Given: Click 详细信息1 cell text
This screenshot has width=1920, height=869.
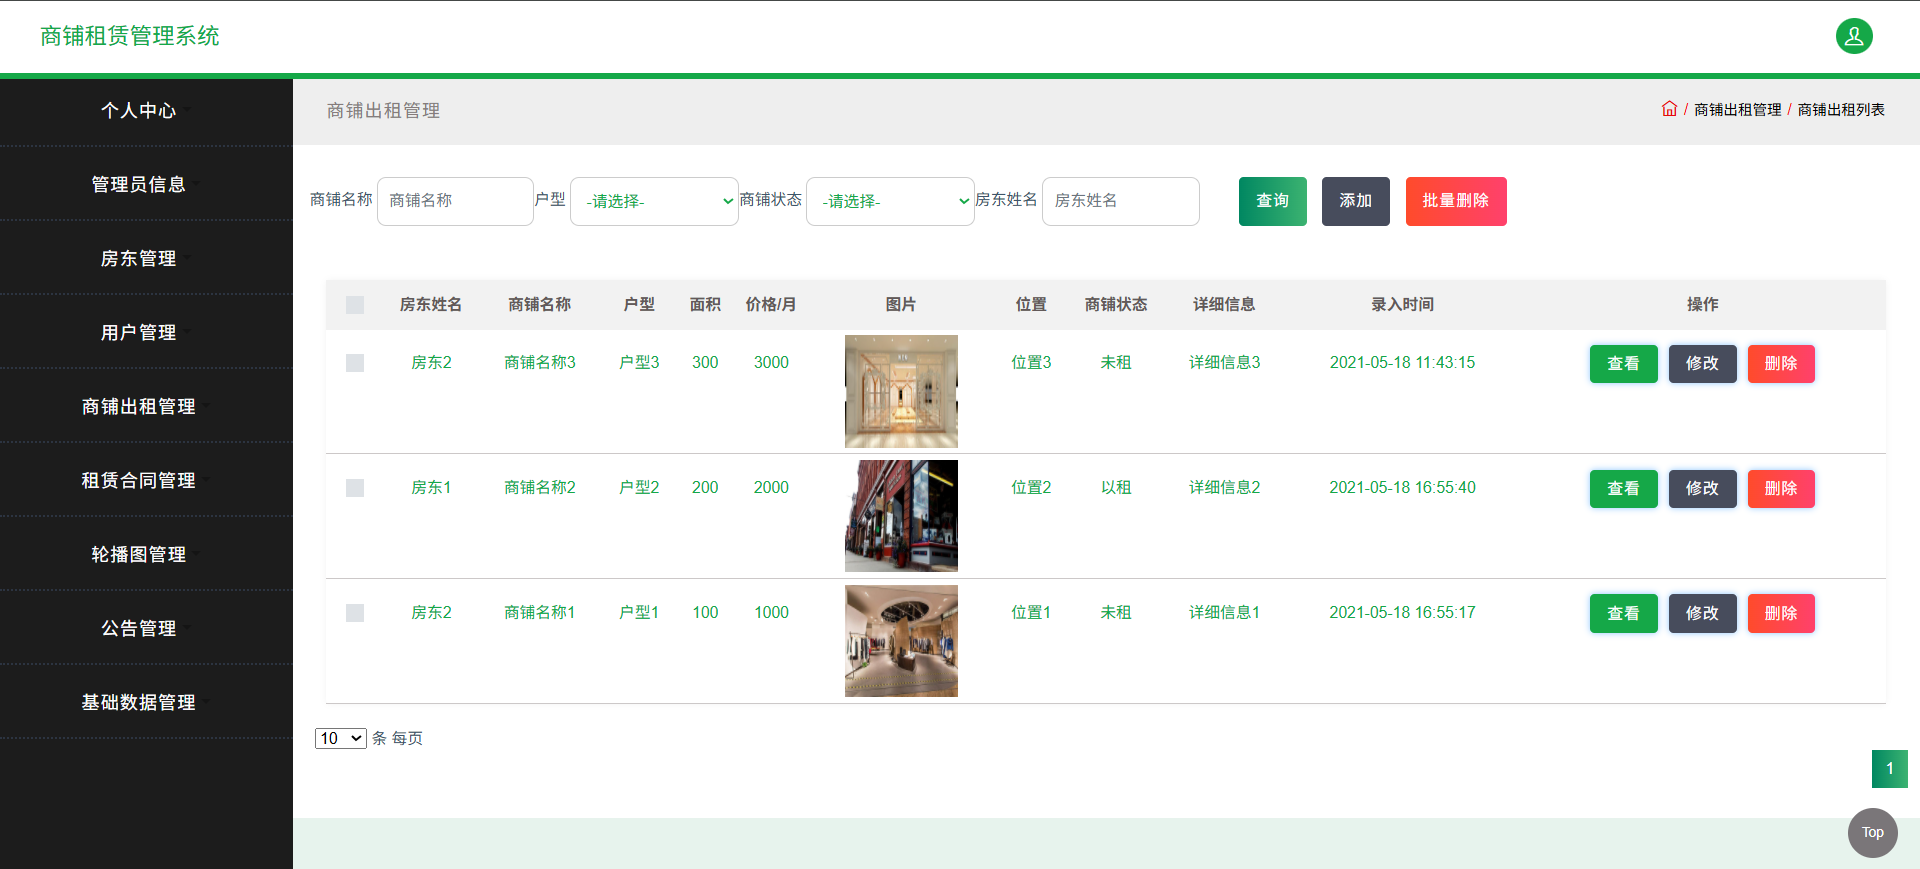Looking at the screenshot, I should (x=1224, y=612).
